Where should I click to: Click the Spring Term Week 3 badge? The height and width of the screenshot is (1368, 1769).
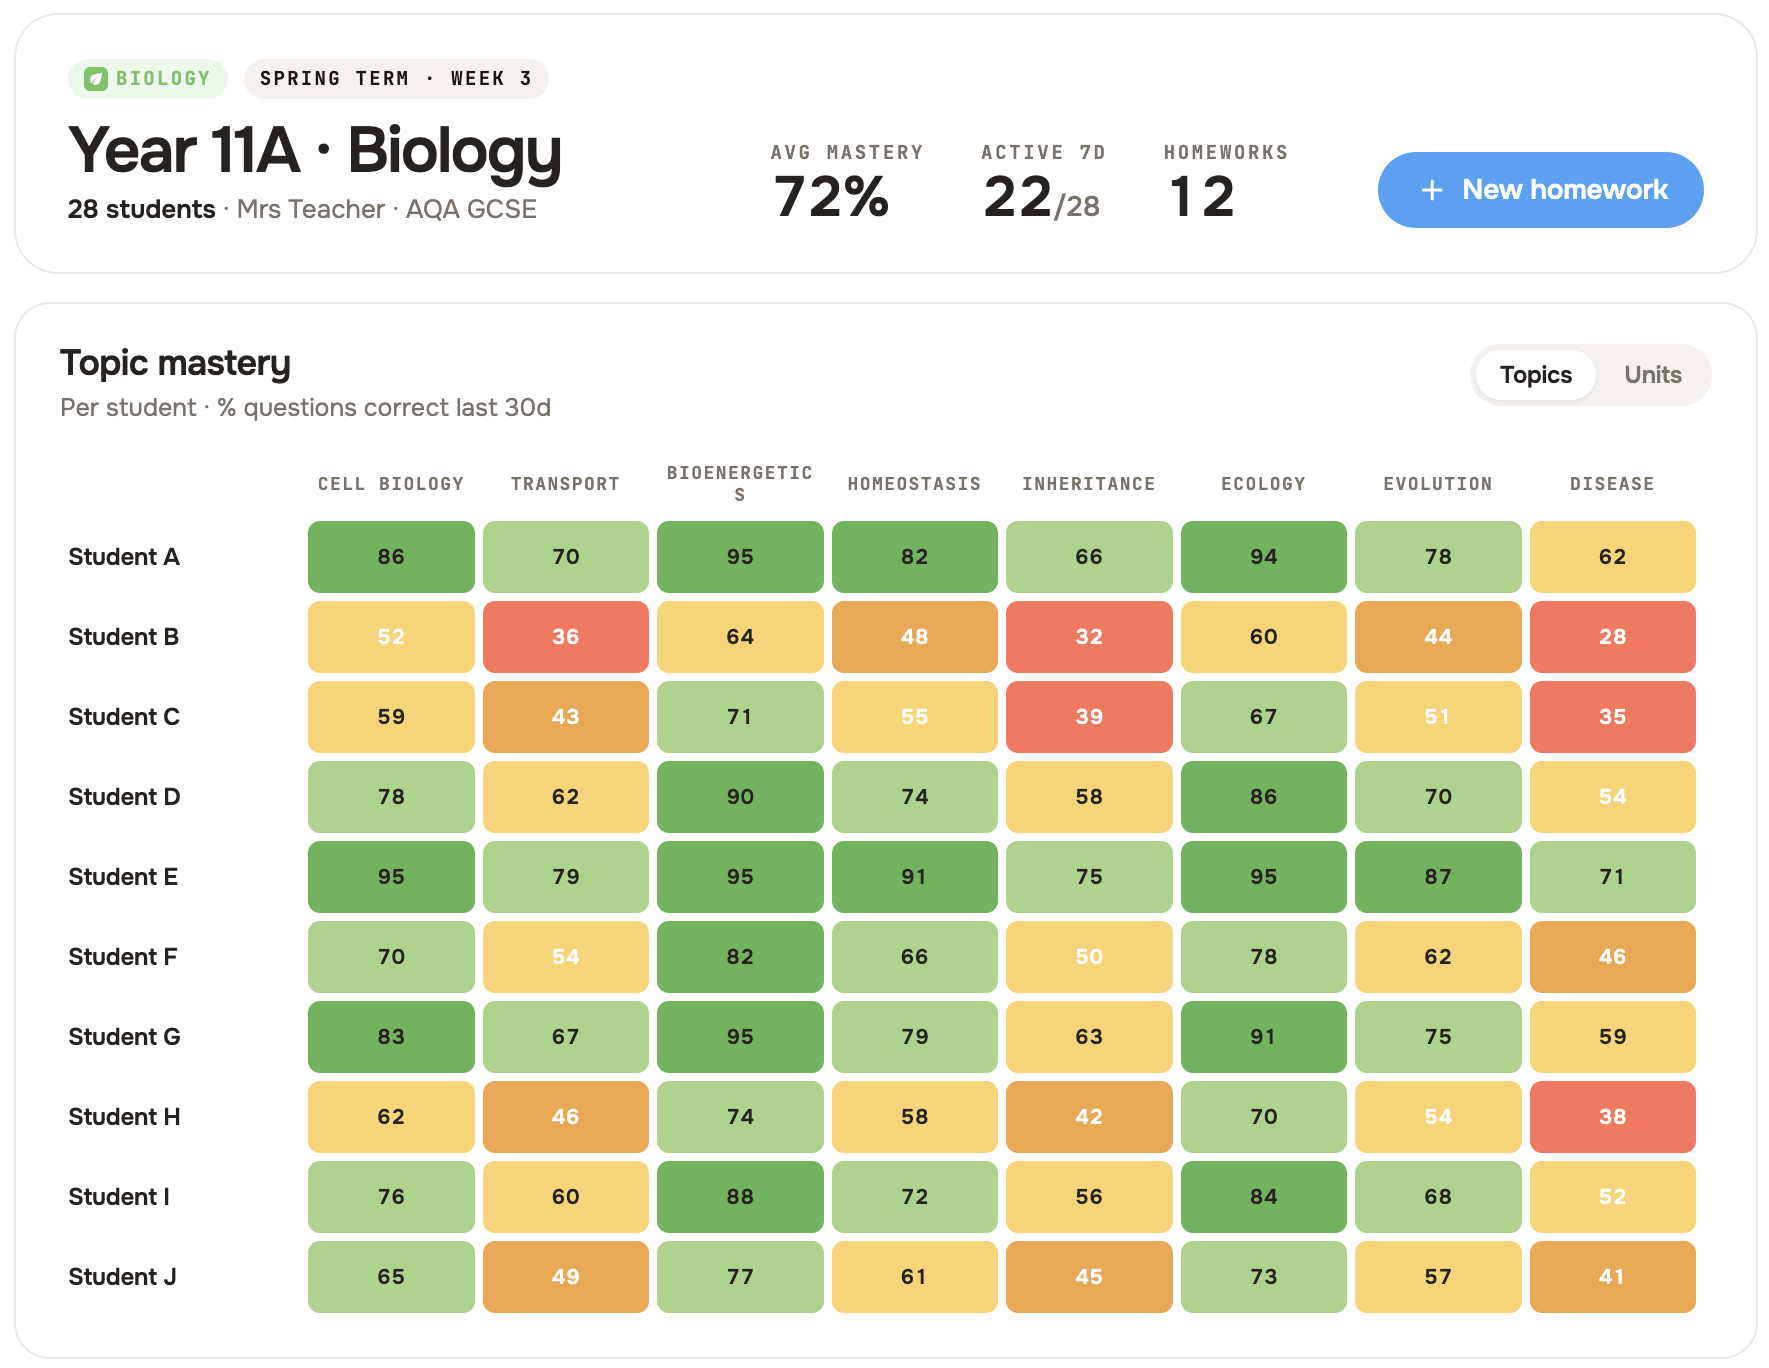396,79
